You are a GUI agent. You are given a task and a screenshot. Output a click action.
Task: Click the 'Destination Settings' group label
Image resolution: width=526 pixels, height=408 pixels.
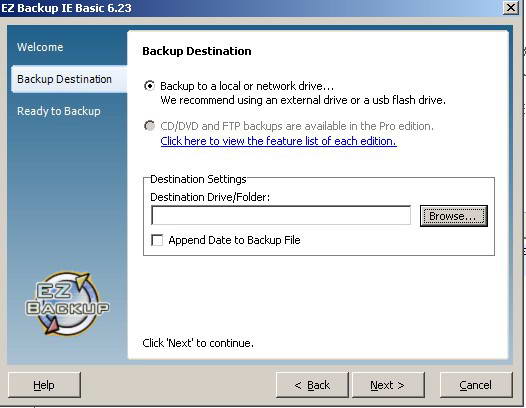(198, 179)
